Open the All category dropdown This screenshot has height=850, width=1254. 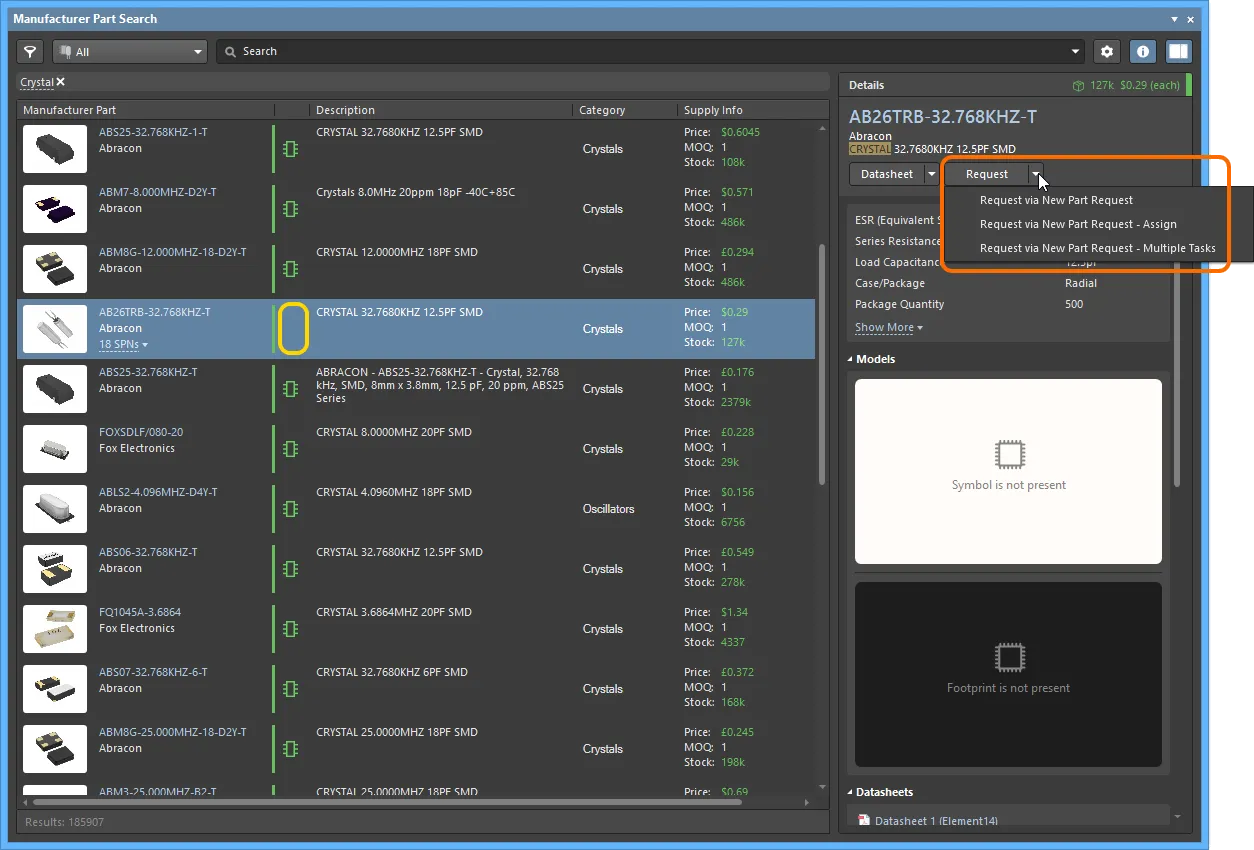pos(130,51)
